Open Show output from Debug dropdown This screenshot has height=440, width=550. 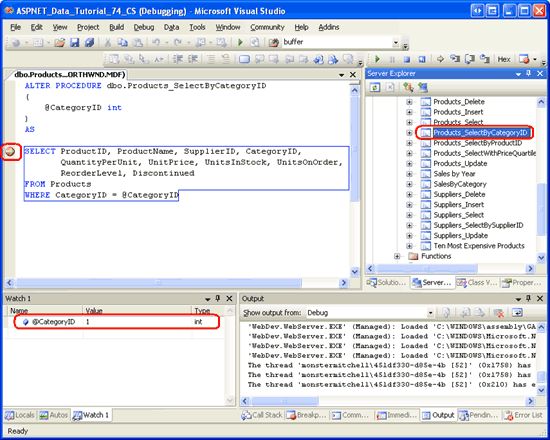[430, 313]
